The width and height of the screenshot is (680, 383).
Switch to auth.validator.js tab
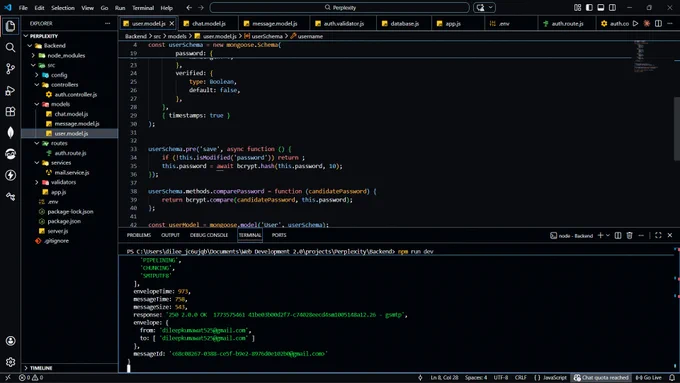343,23
